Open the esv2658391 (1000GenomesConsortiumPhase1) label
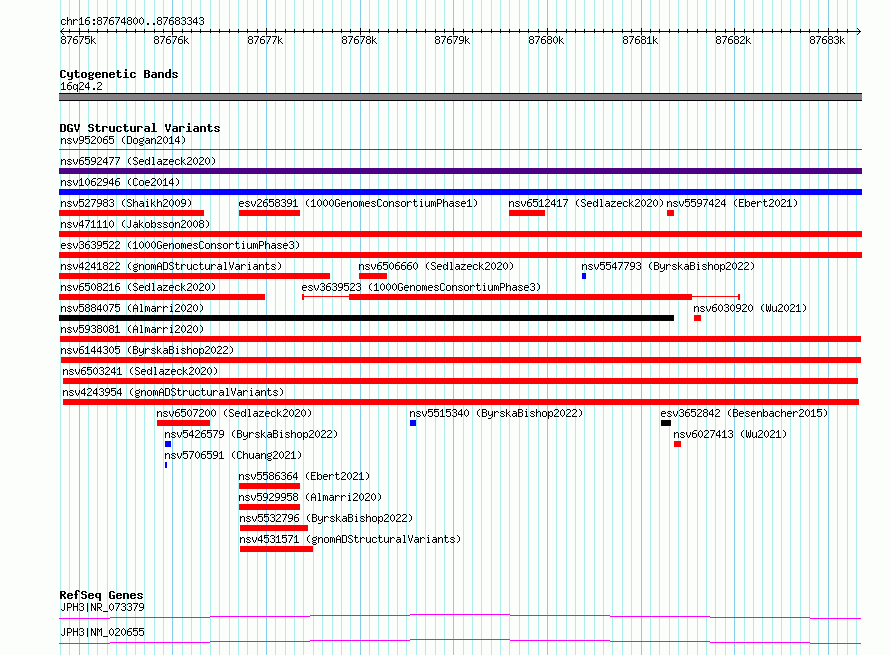This screenshot has height=655, width=890. 358,203
